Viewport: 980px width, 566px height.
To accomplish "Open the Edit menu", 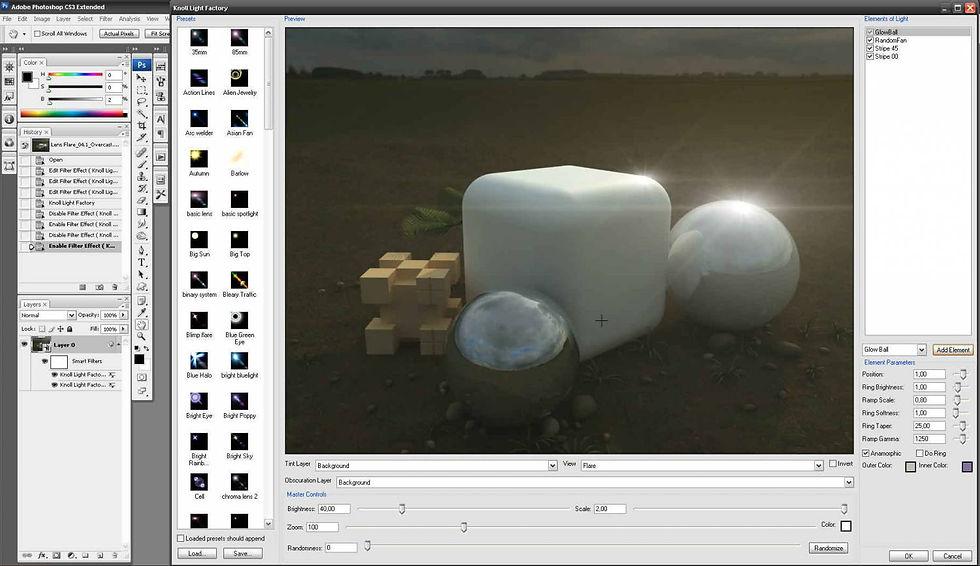I will click(22, 19).
